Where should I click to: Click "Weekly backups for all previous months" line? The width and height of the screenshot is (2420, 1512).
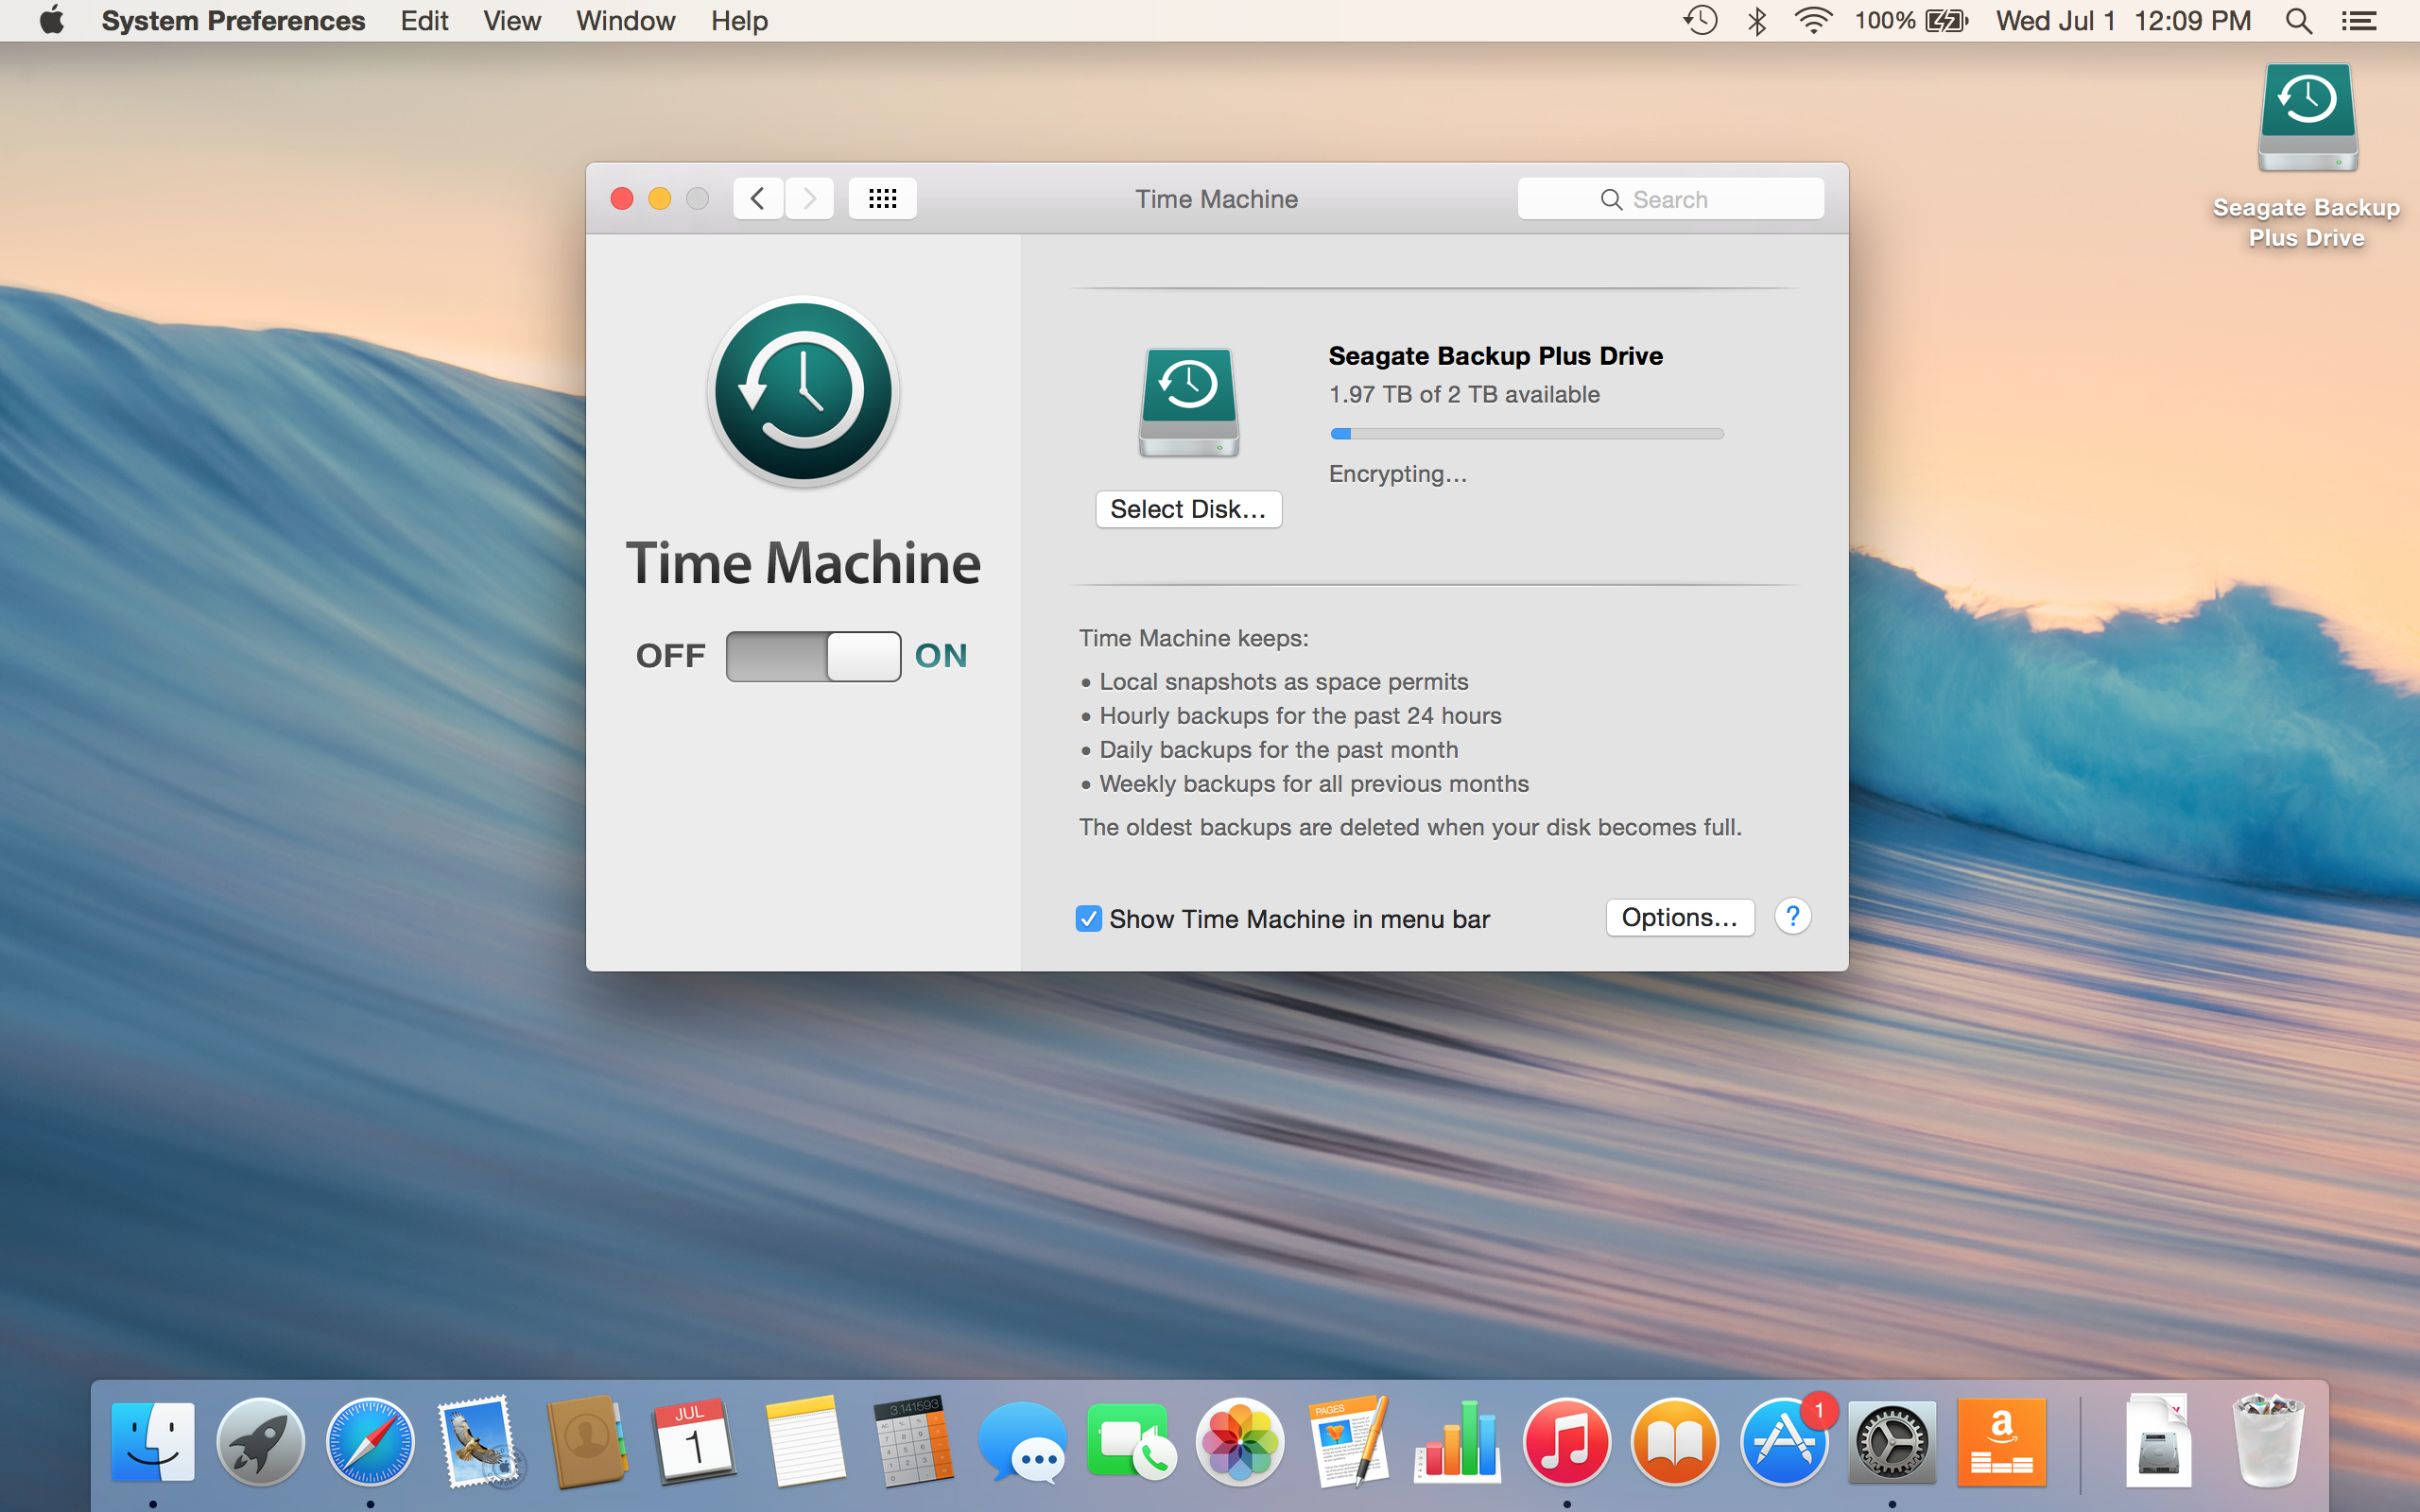coord(1314,784)
